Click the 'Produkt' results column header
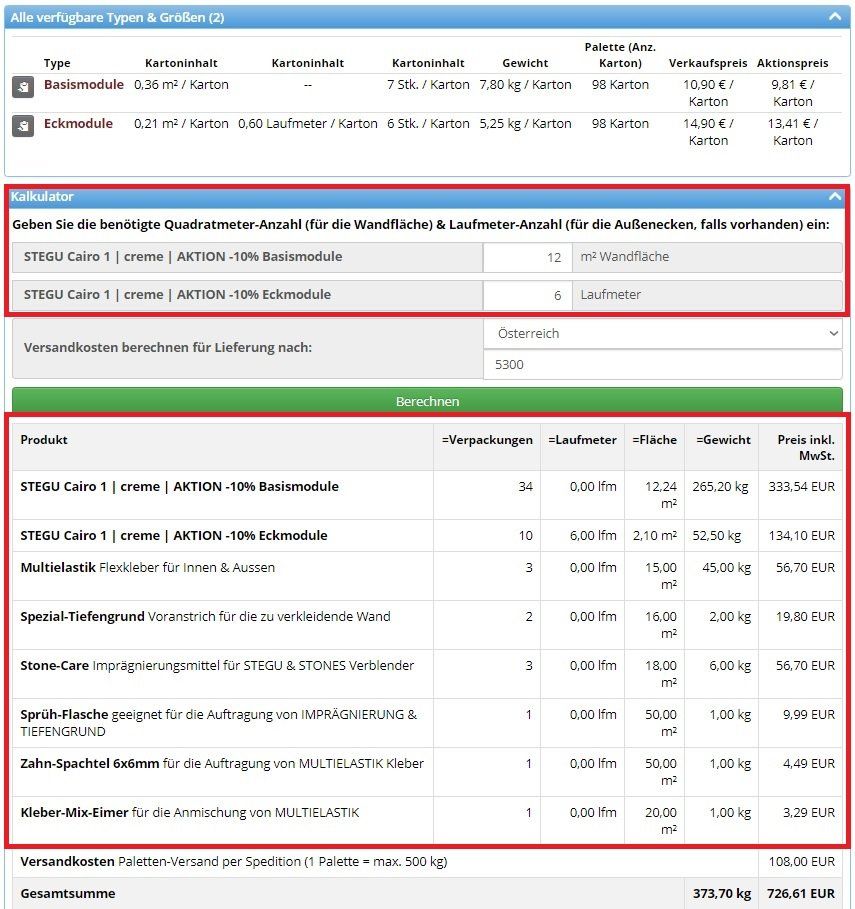 point(44,439)
